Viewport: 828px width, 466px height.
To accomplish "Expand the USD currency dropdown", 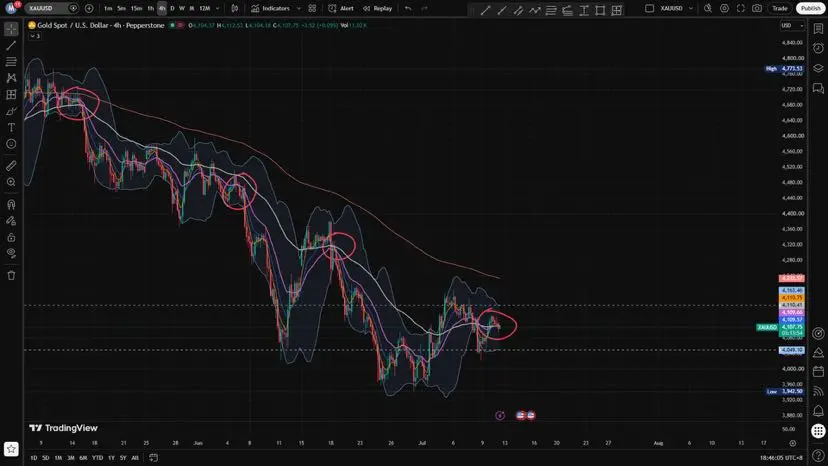I will [792, 25].
